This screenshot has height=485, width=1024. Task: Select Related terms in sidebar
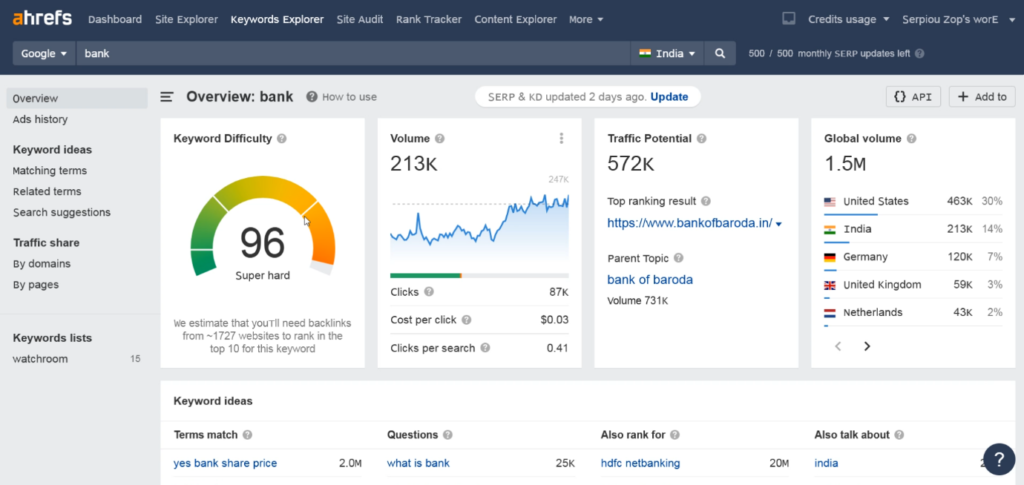(x=47, y=191)
